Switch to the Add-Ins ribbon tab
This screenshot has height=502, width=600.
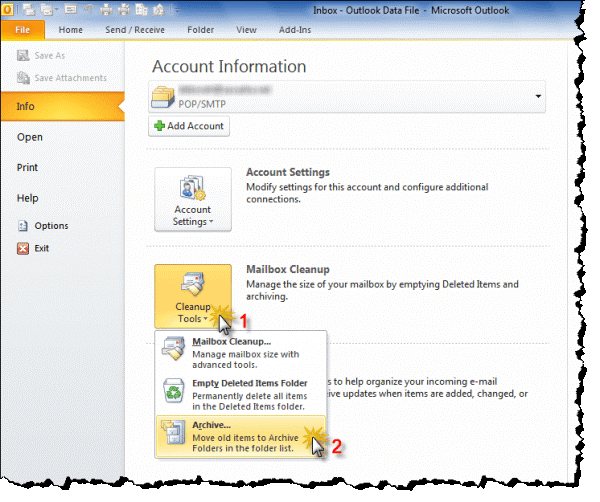click(x=295, y=30)
